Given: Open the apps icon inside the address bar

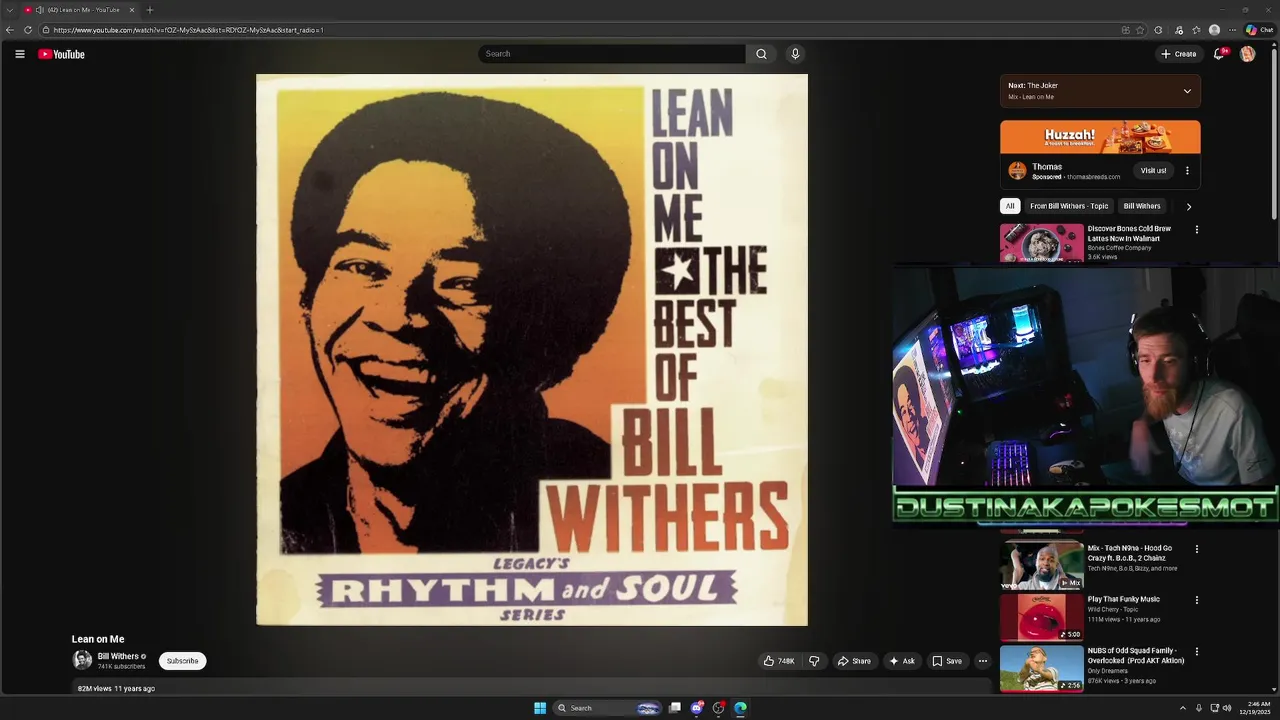Looking at the screenshot, I should [x=1125, y=30].
